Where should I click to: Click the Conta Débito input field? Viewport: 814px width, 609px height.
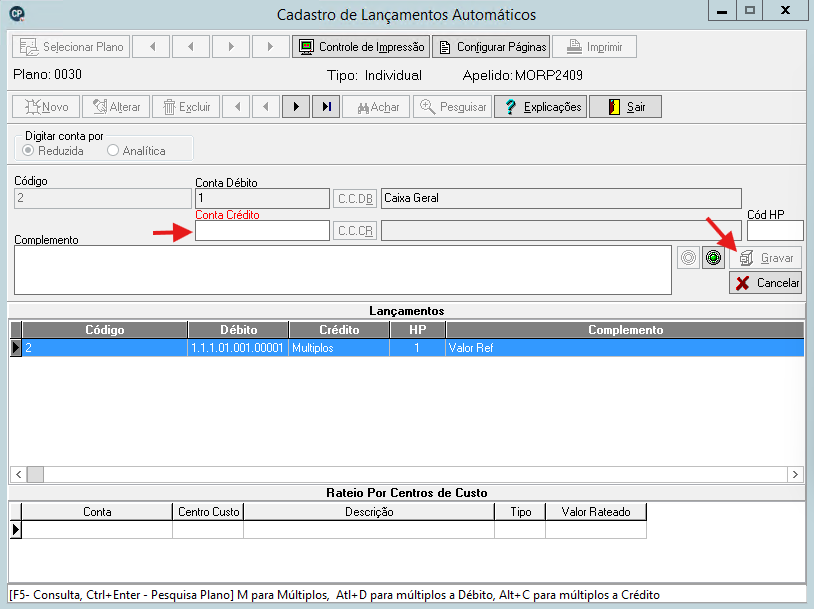262,198
